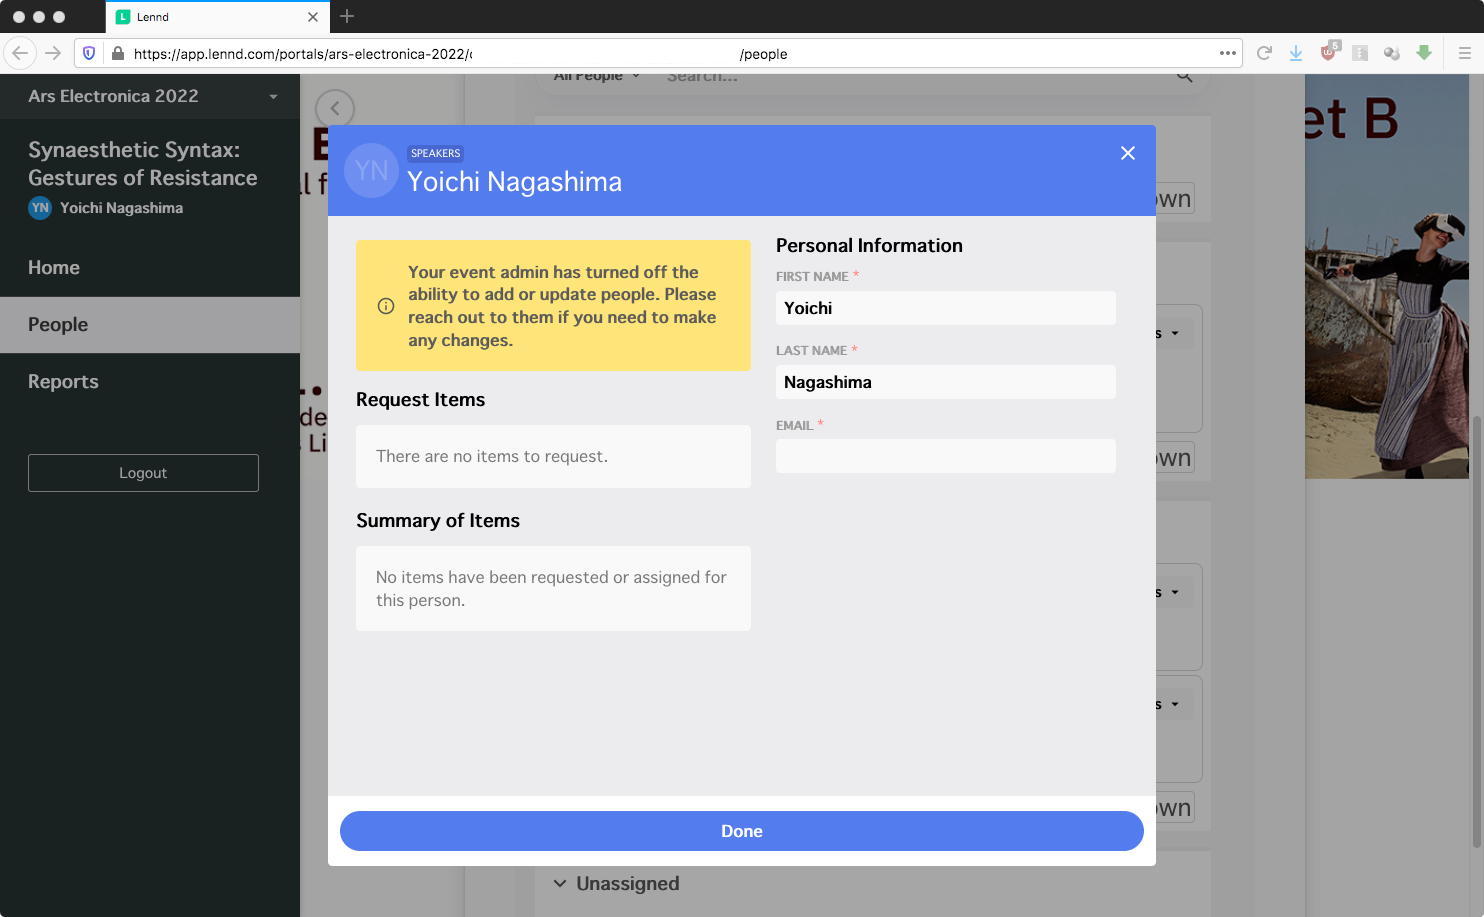Select the Last Name field

[x=946, y=382]
